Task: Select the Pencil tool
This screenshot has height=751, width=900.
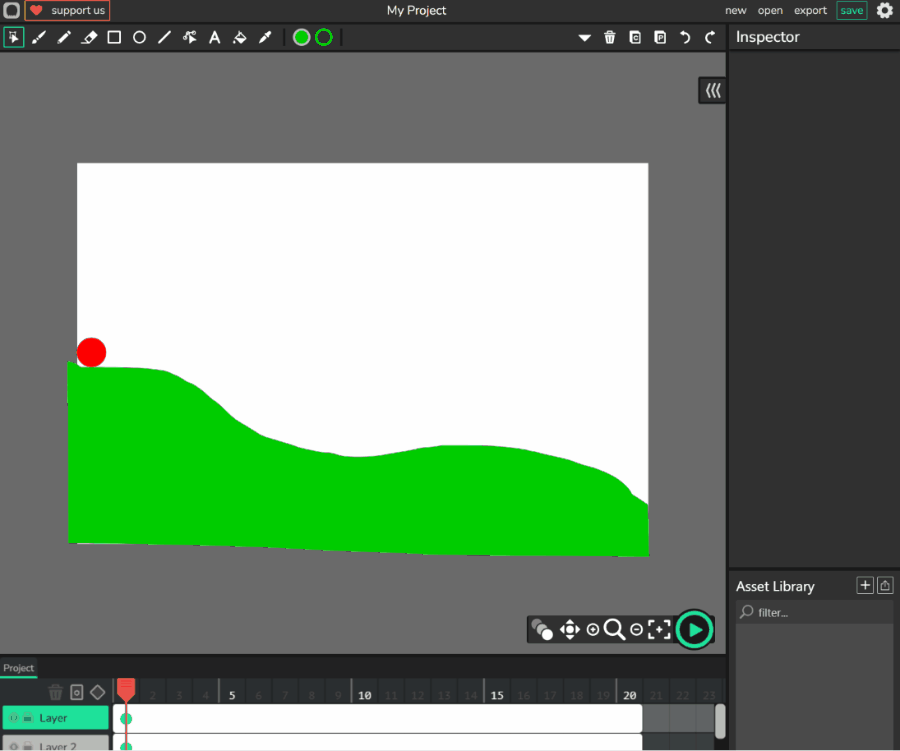Action: (64, 37)
